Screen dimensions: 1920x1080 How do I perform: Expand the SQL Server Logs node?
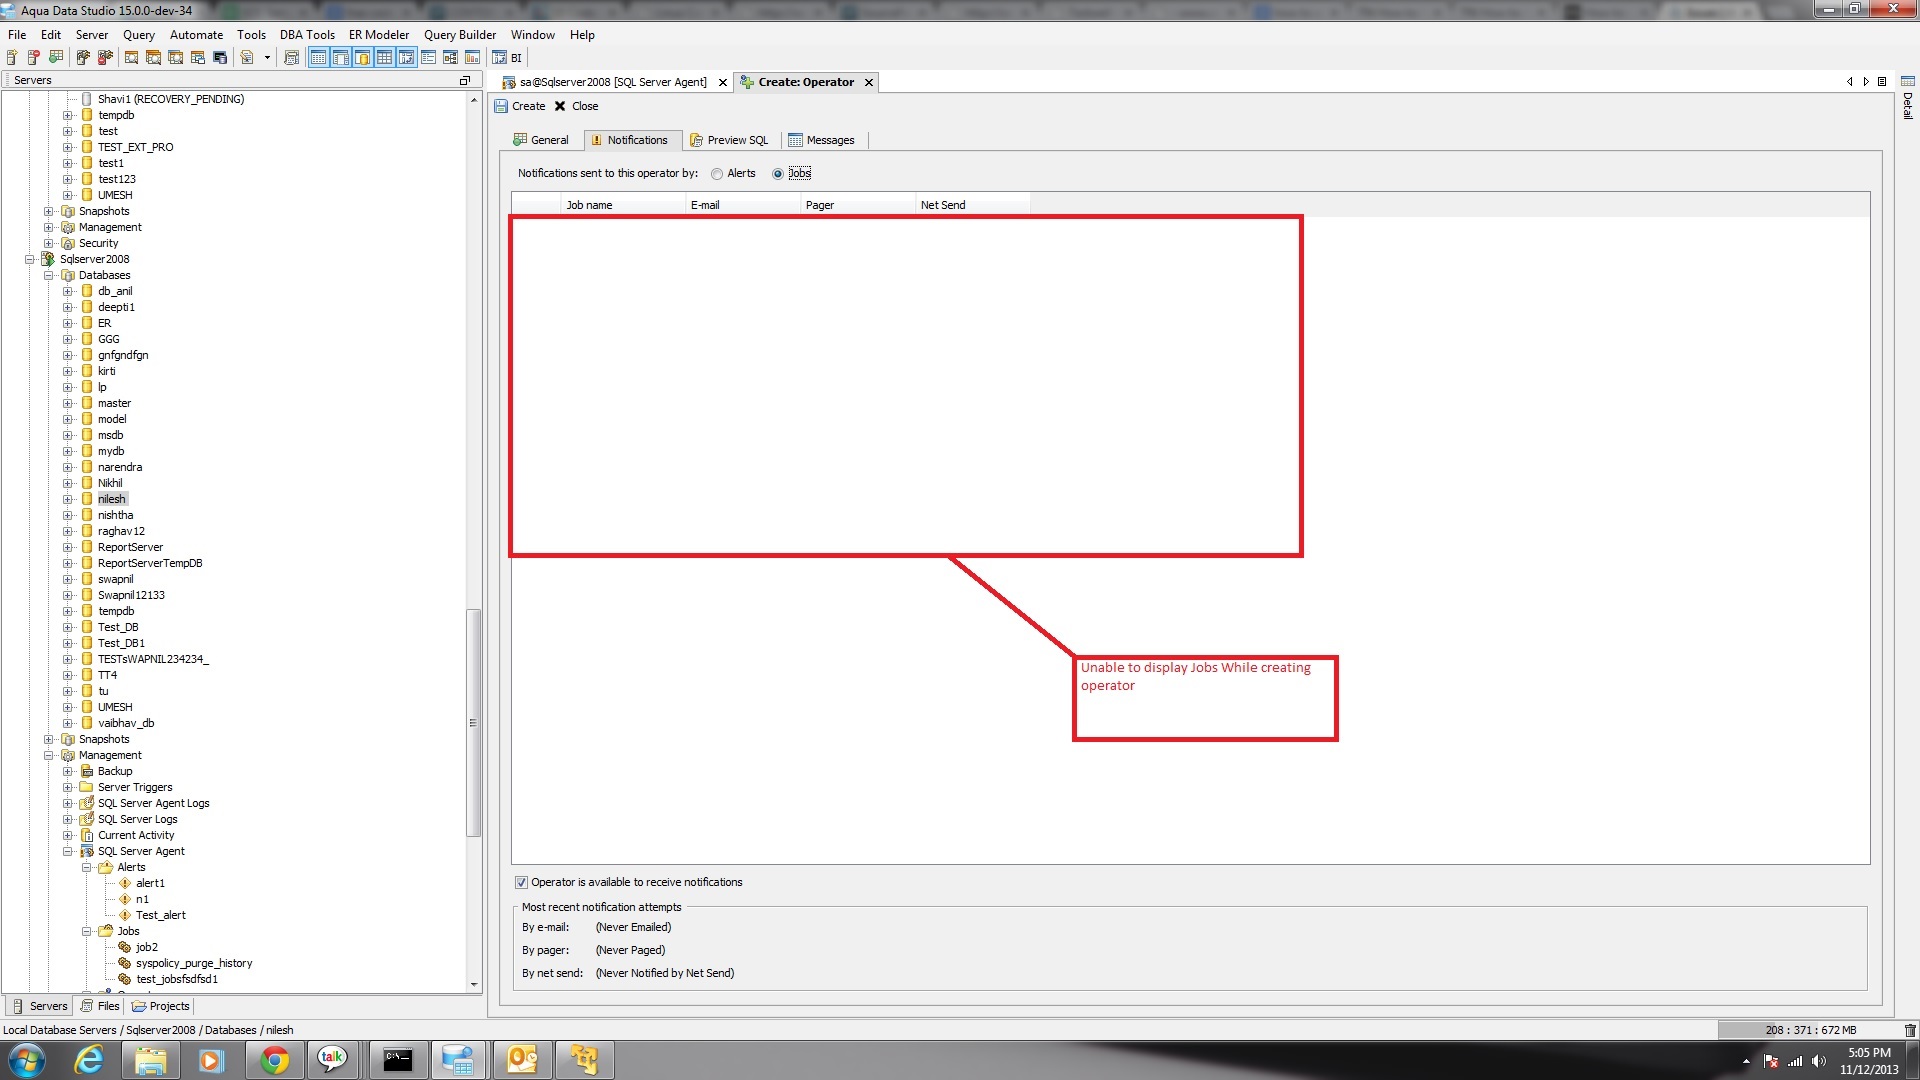coord(67,819)
